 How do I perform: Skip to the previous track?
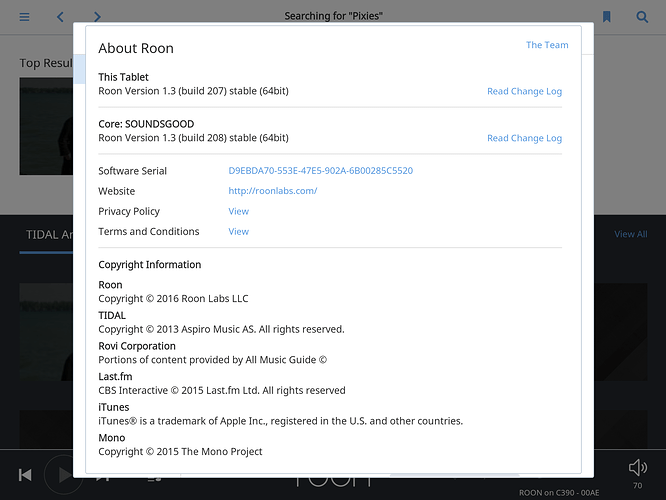[25, 475]
